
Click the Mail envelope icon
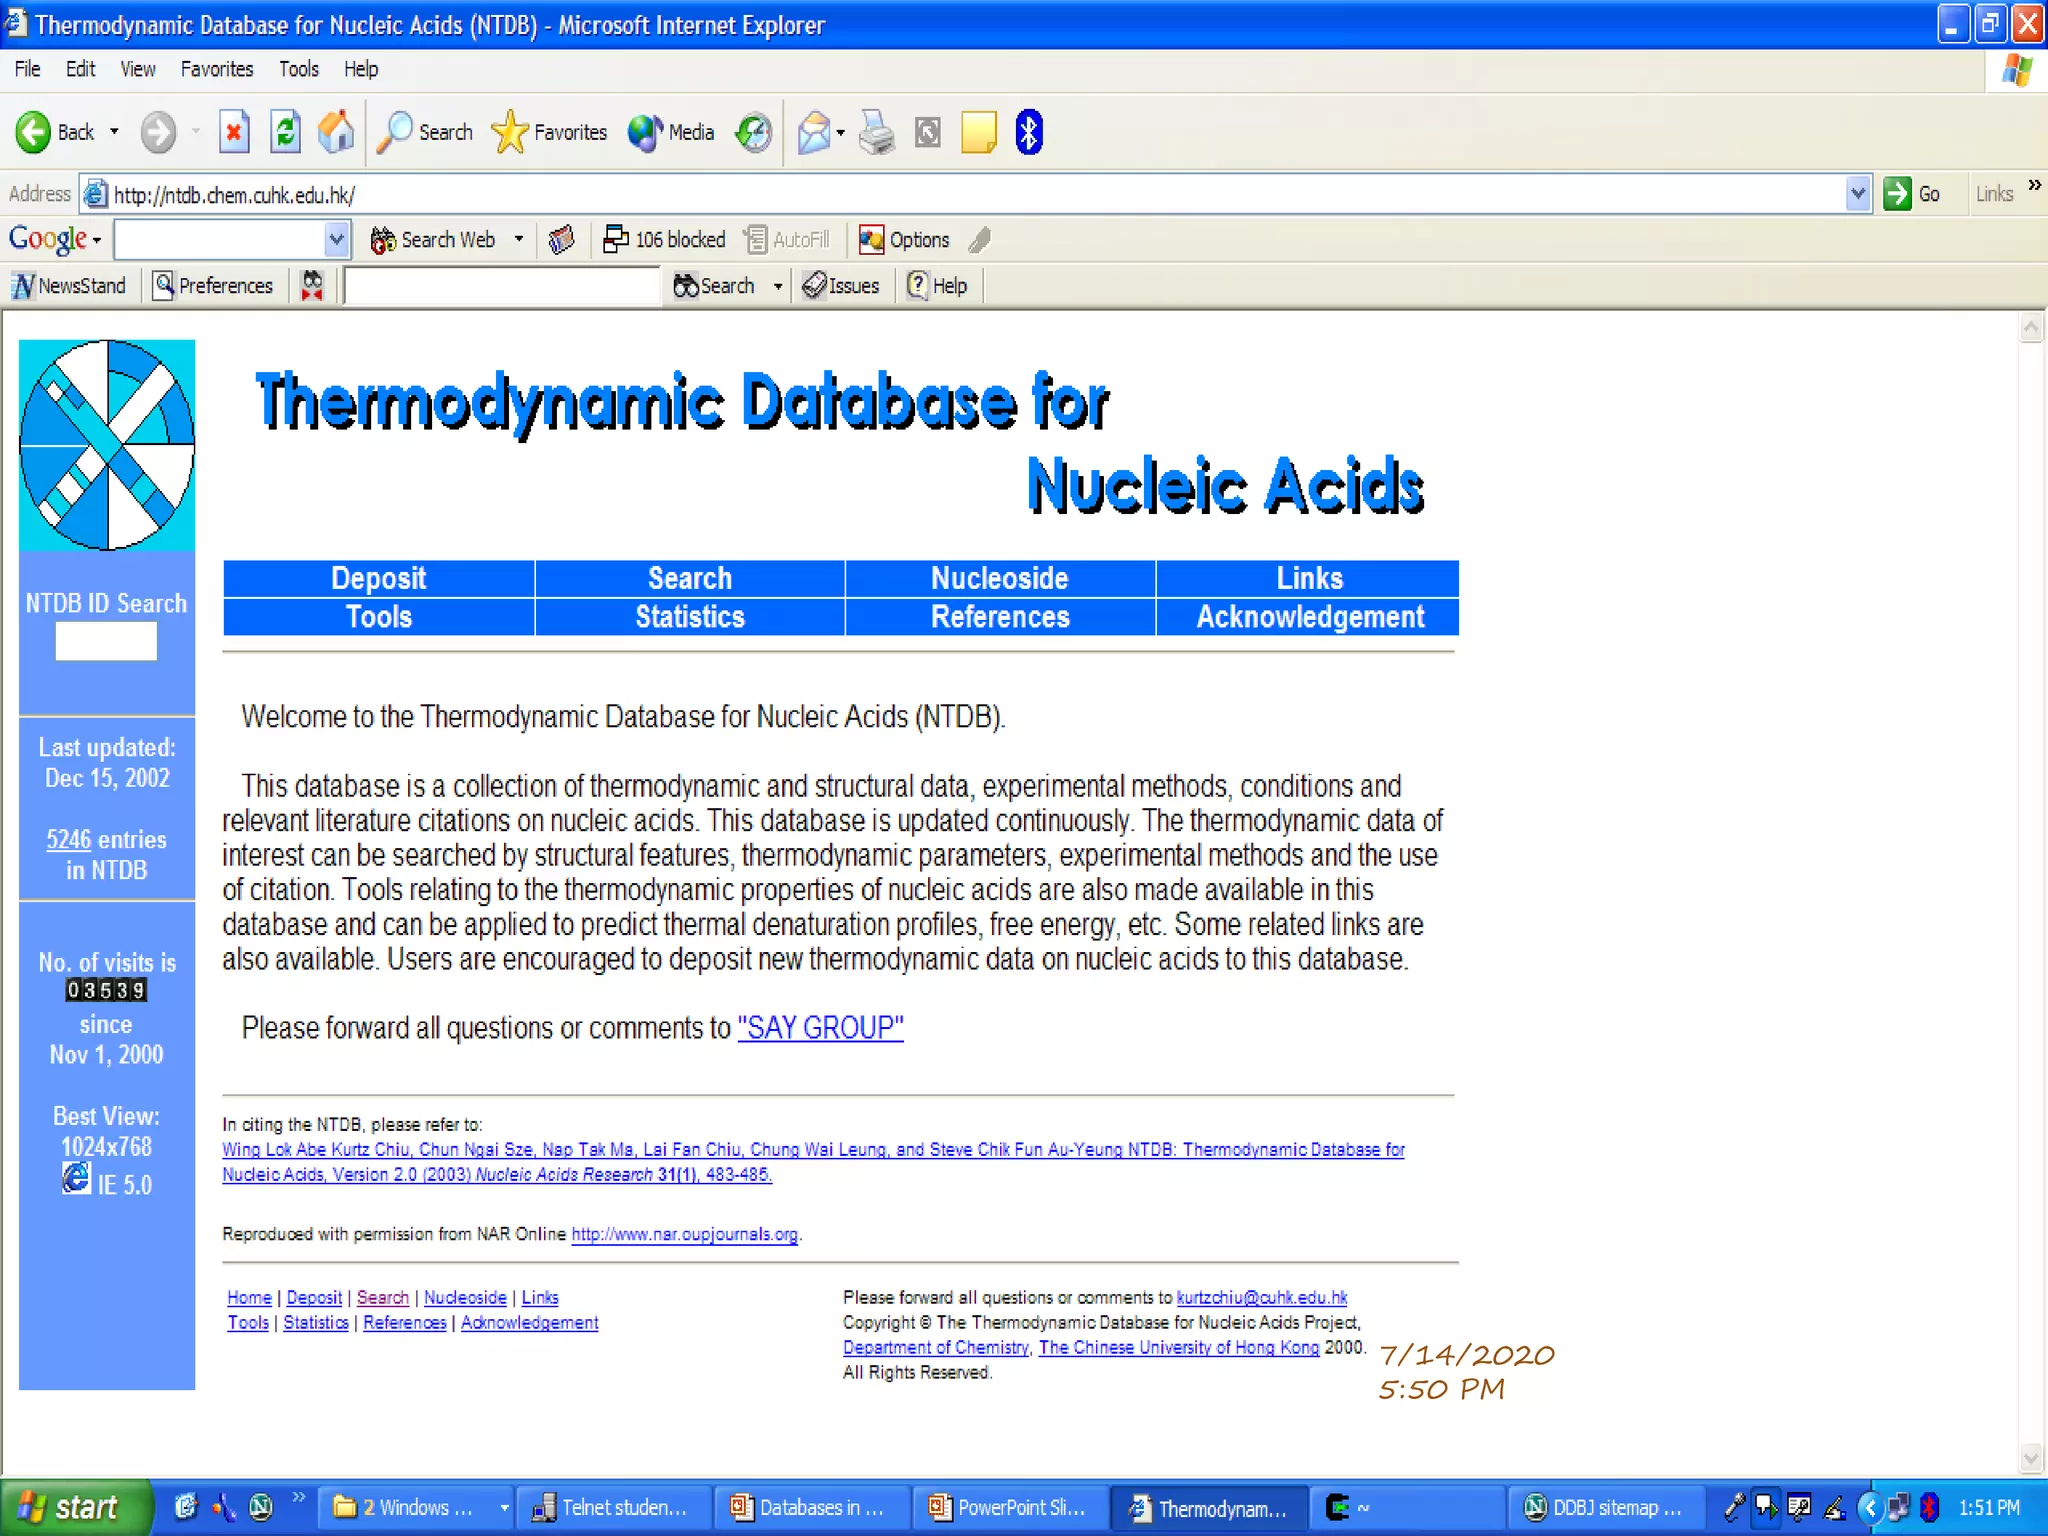point(814,132)
